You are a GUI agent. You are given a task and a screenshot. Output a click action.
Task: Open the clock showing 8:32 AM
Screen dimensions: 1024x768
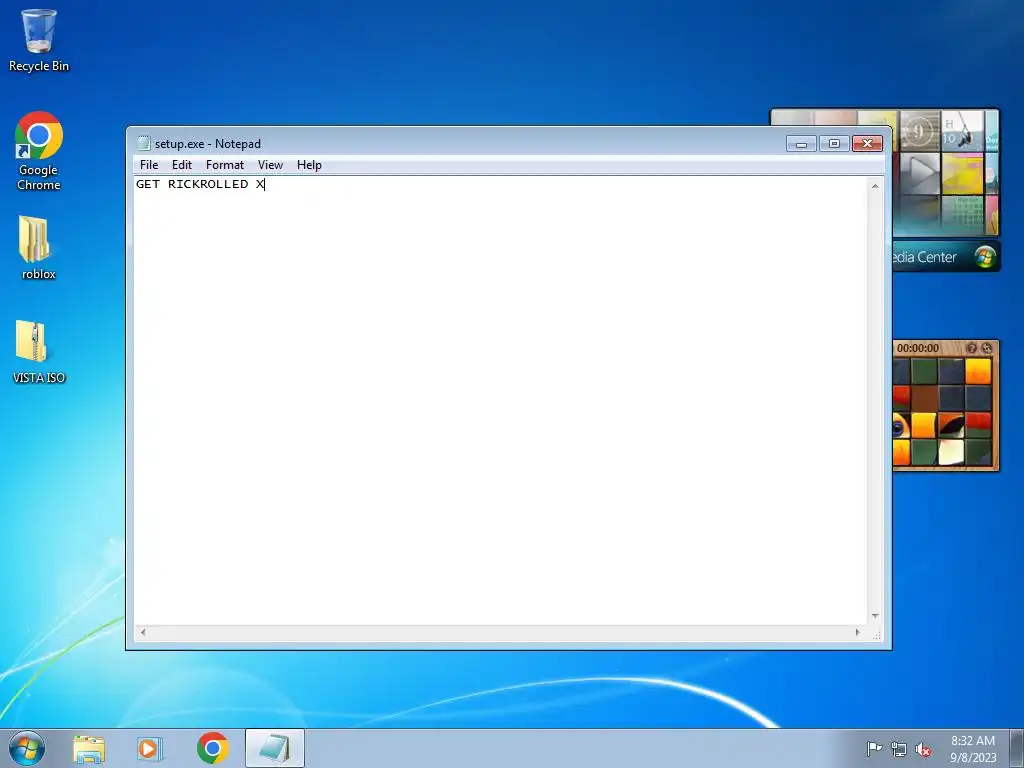973,748
